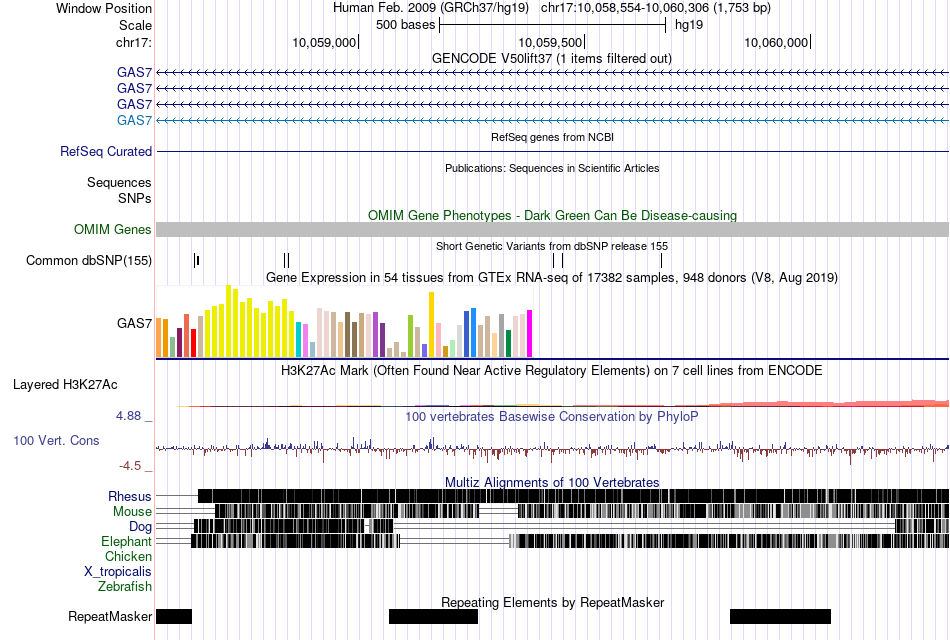Click the Window Position label
Image resolution: width=950 pixels, height=640 pixels.
pos(104,8)
